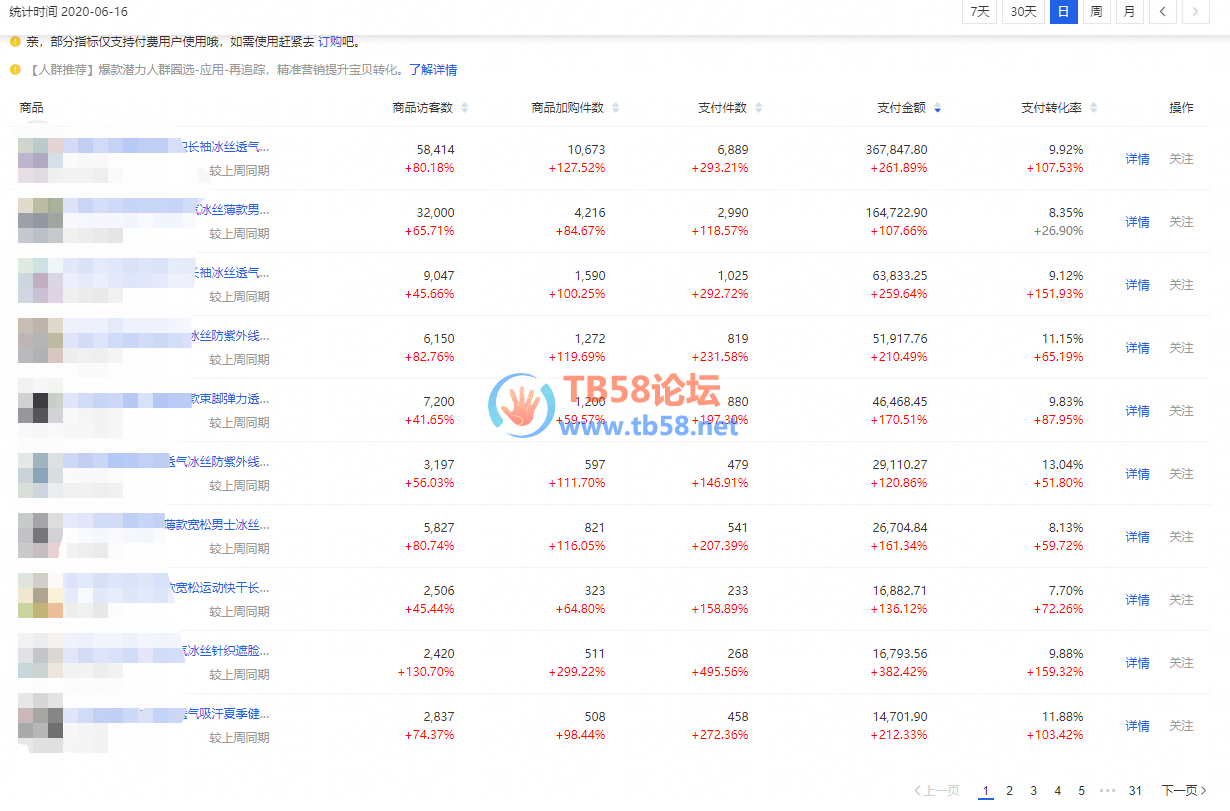Sort by 支付件数 column arrows
This screenshot has height=811, width=1230.
pos(758,108)
